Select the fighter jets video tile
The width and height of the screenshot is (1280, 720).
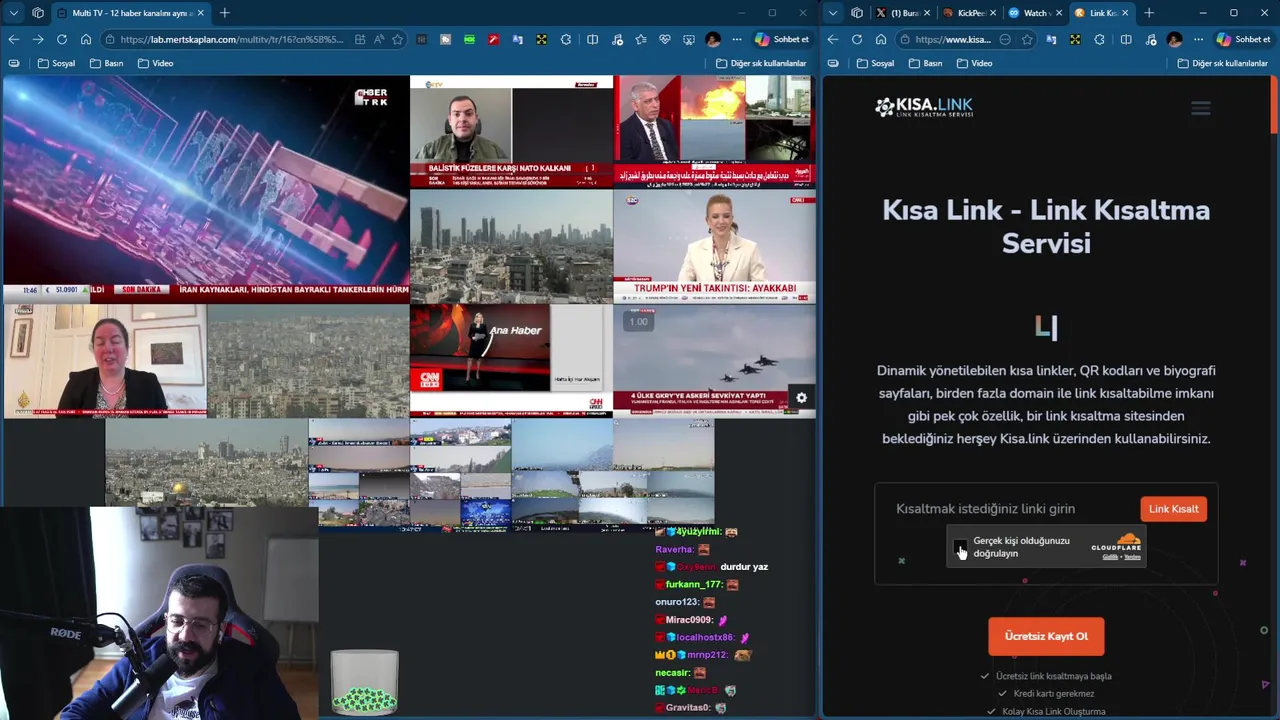(714, 360)
